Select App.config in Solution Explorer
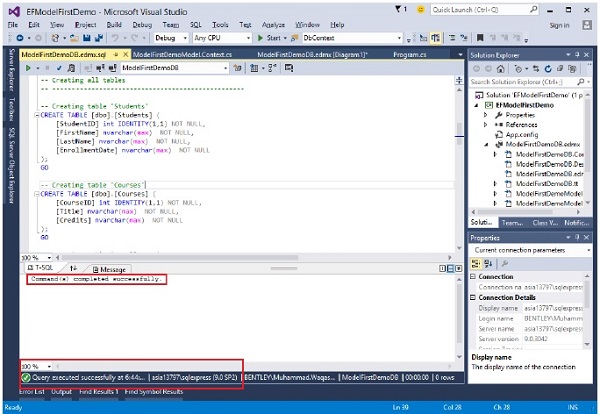 click(520, 133)
